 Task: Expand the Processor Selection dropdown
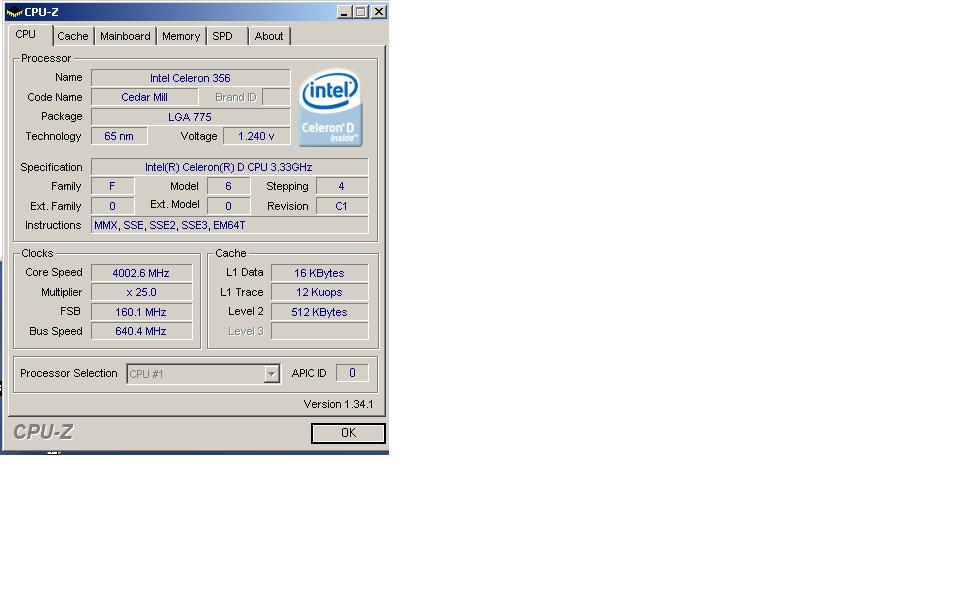coord(271,373)
